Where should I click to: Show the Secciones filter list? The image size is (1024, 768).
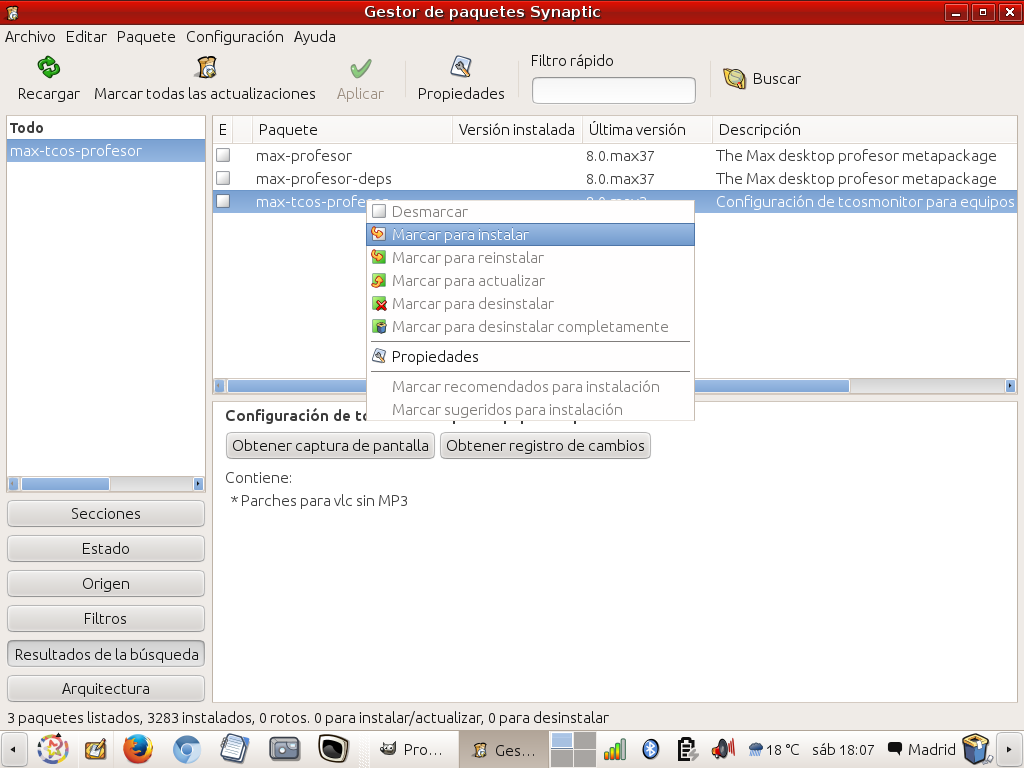(x=106, y=514)
